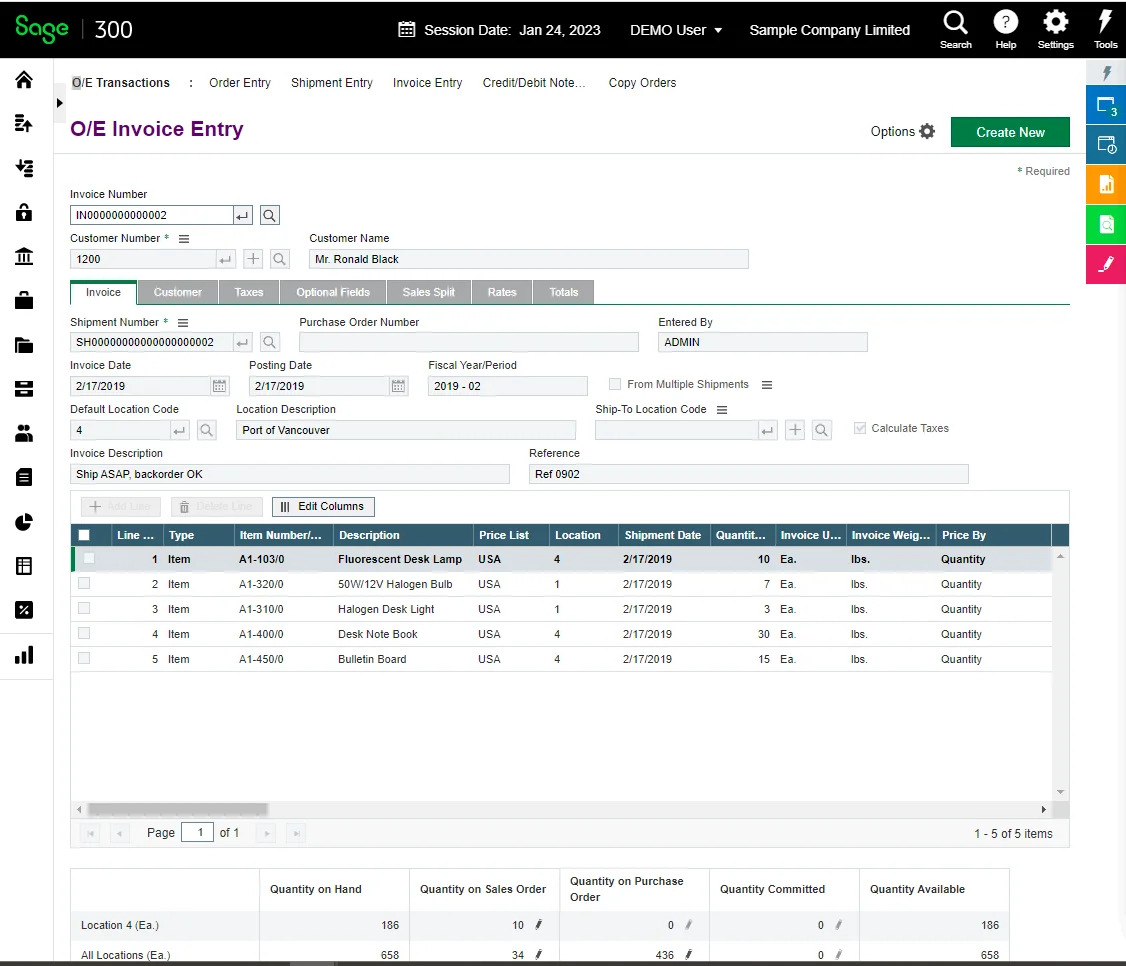Toggle the select-all checkbox in grid header
1126x966 pixels.
[x=84, y=535]
